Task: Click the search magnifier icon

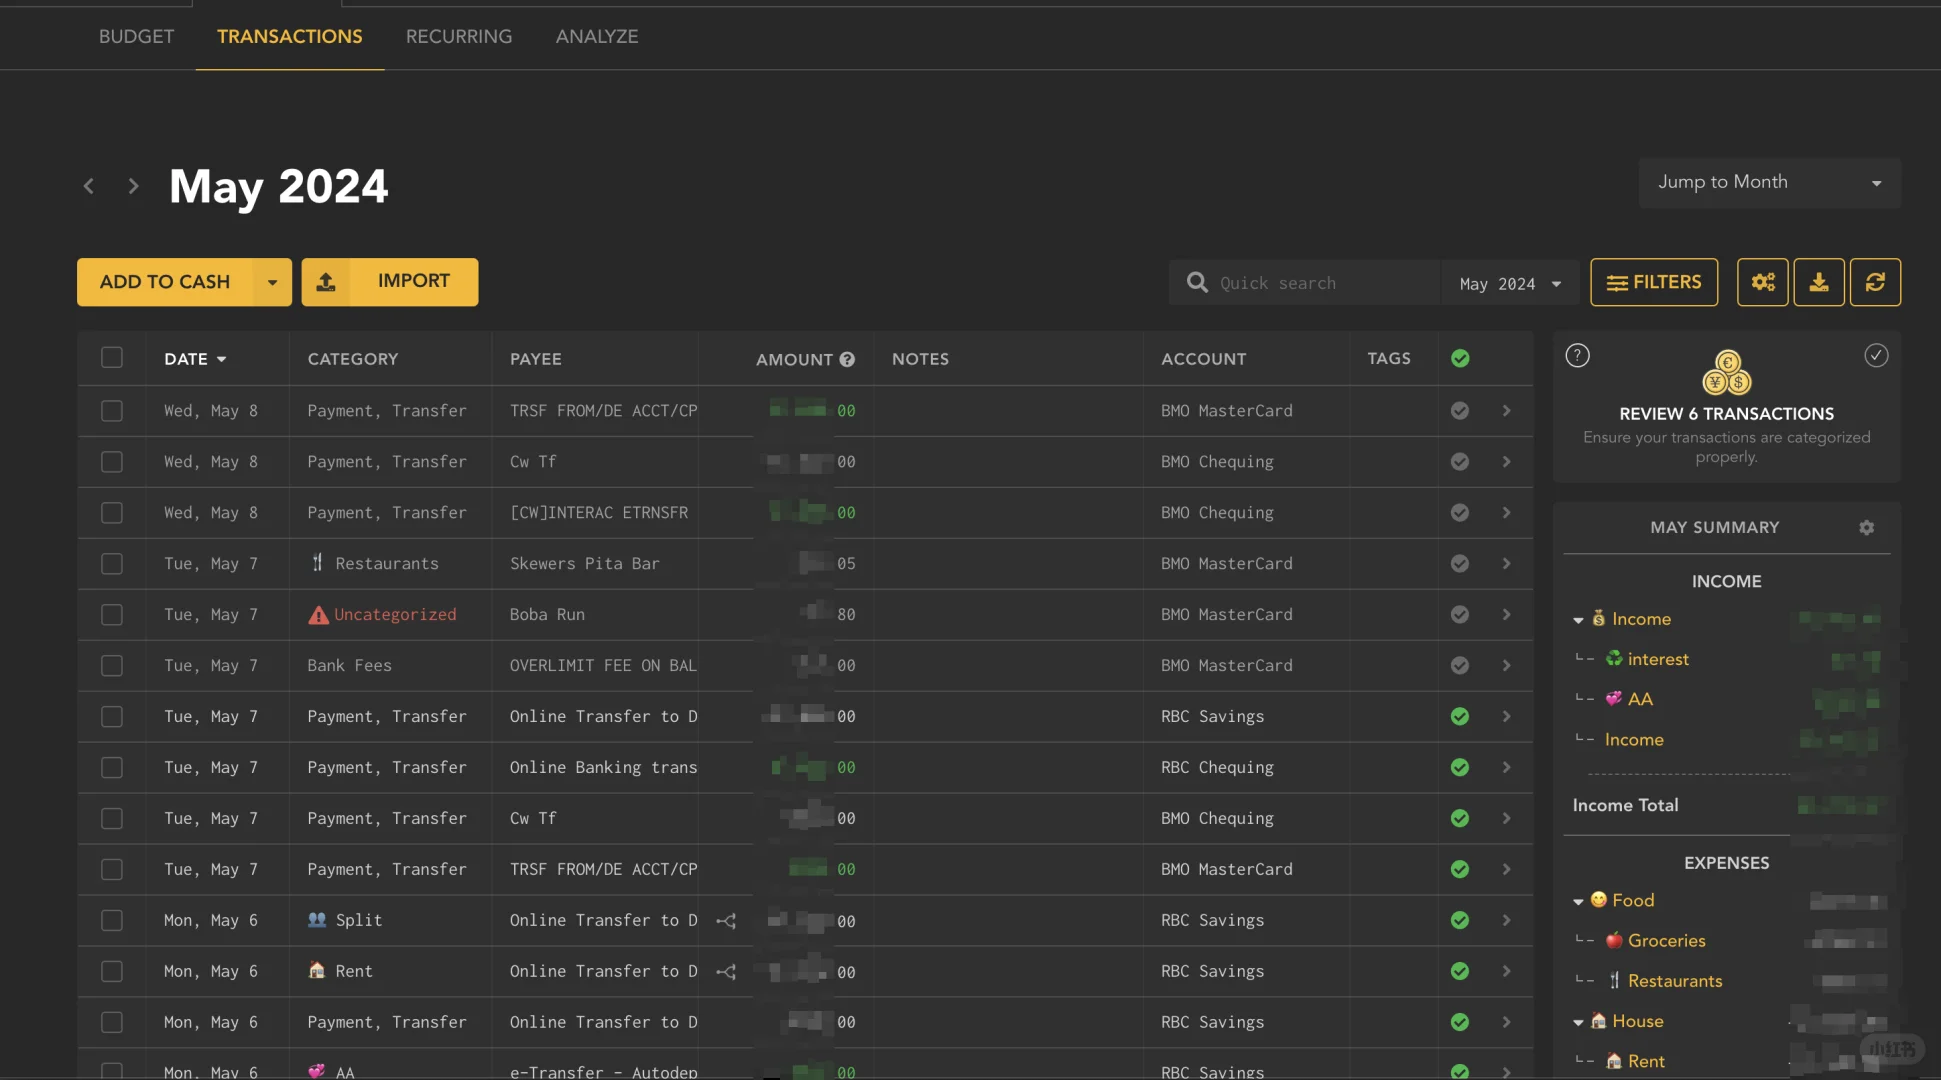Action: pos(1197,283)
